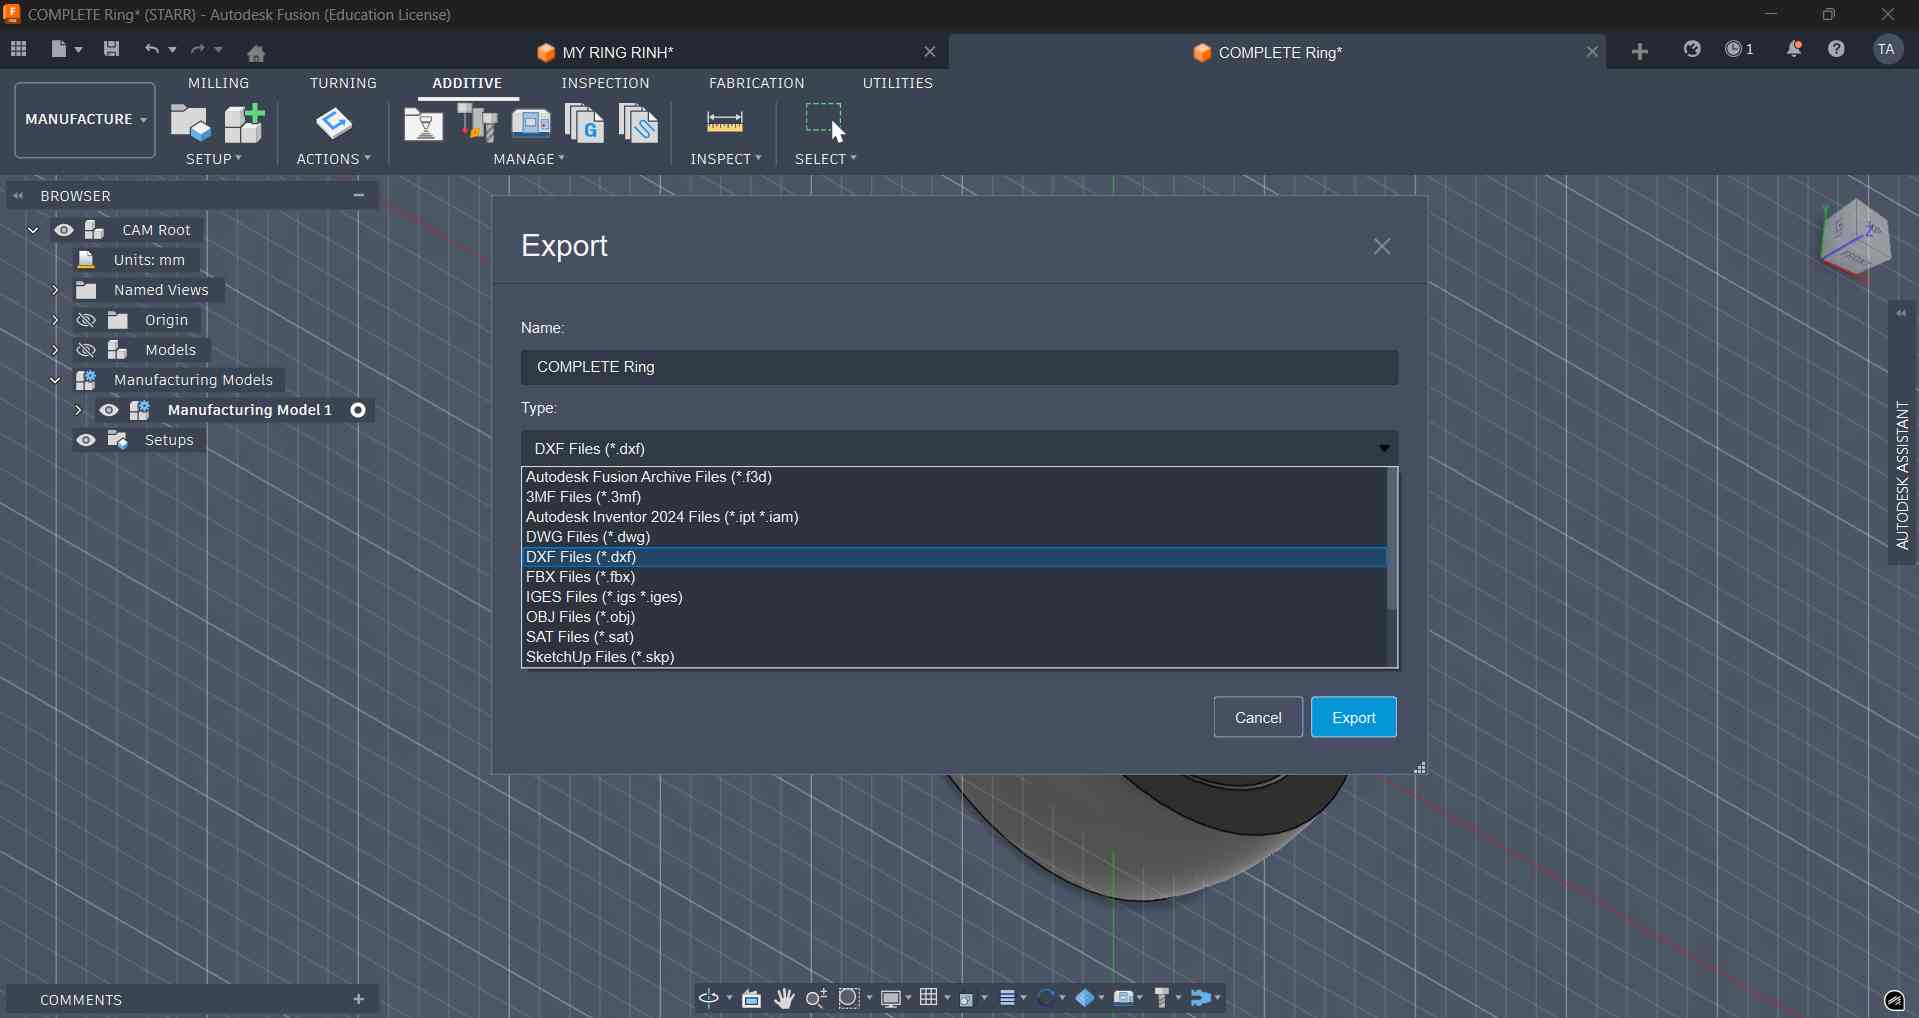Viewport: 1919px width, 1018px height.
Task: Switch to the MY RING RINH document tab
Action: click(618, 52)
